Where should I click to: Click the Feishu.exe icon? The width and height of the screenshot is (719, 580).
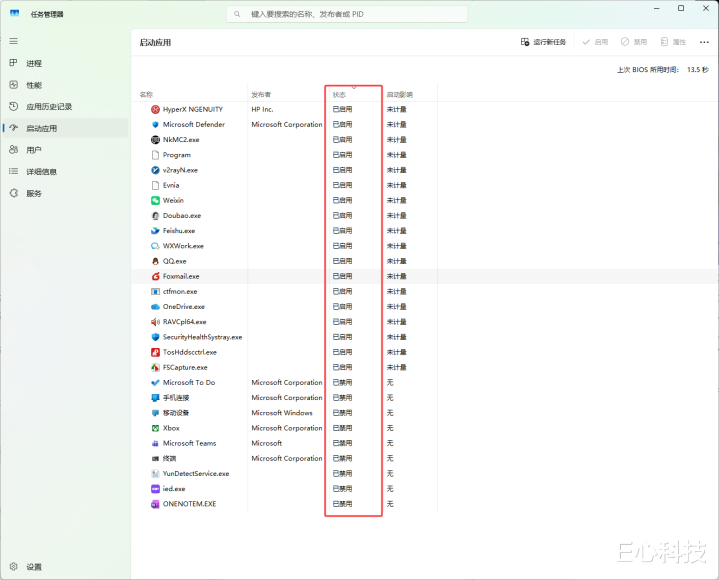tap(155, 231)
